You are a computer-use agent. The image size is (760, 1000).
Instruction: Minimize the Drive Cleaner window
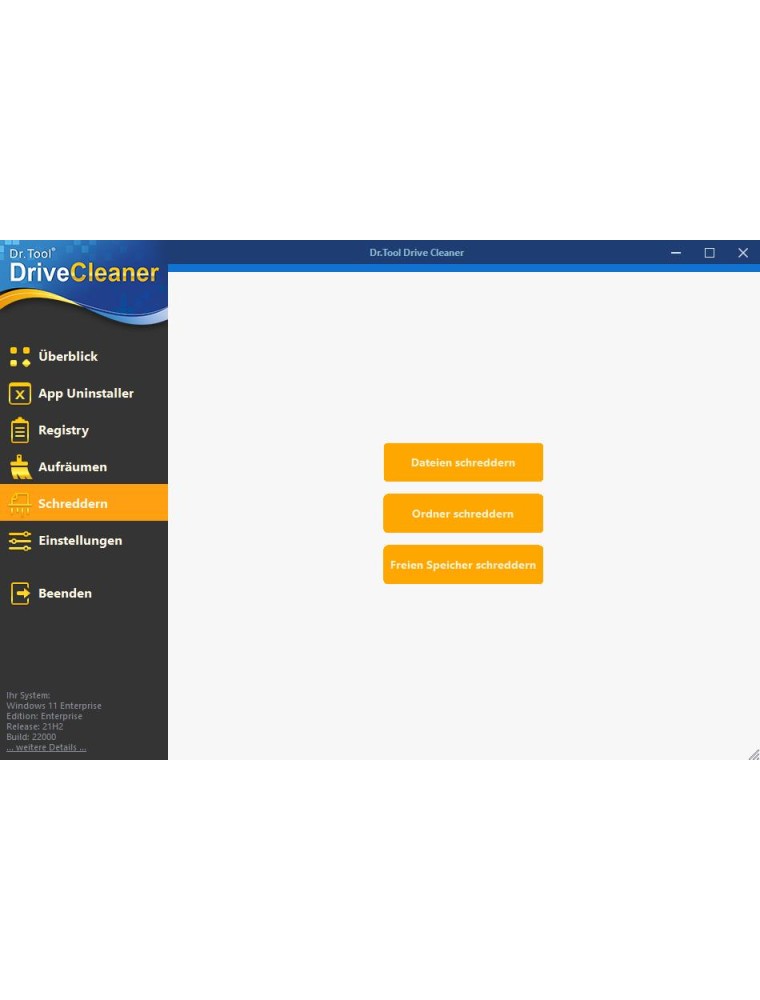pyautogui.click(x=676, y=253)
